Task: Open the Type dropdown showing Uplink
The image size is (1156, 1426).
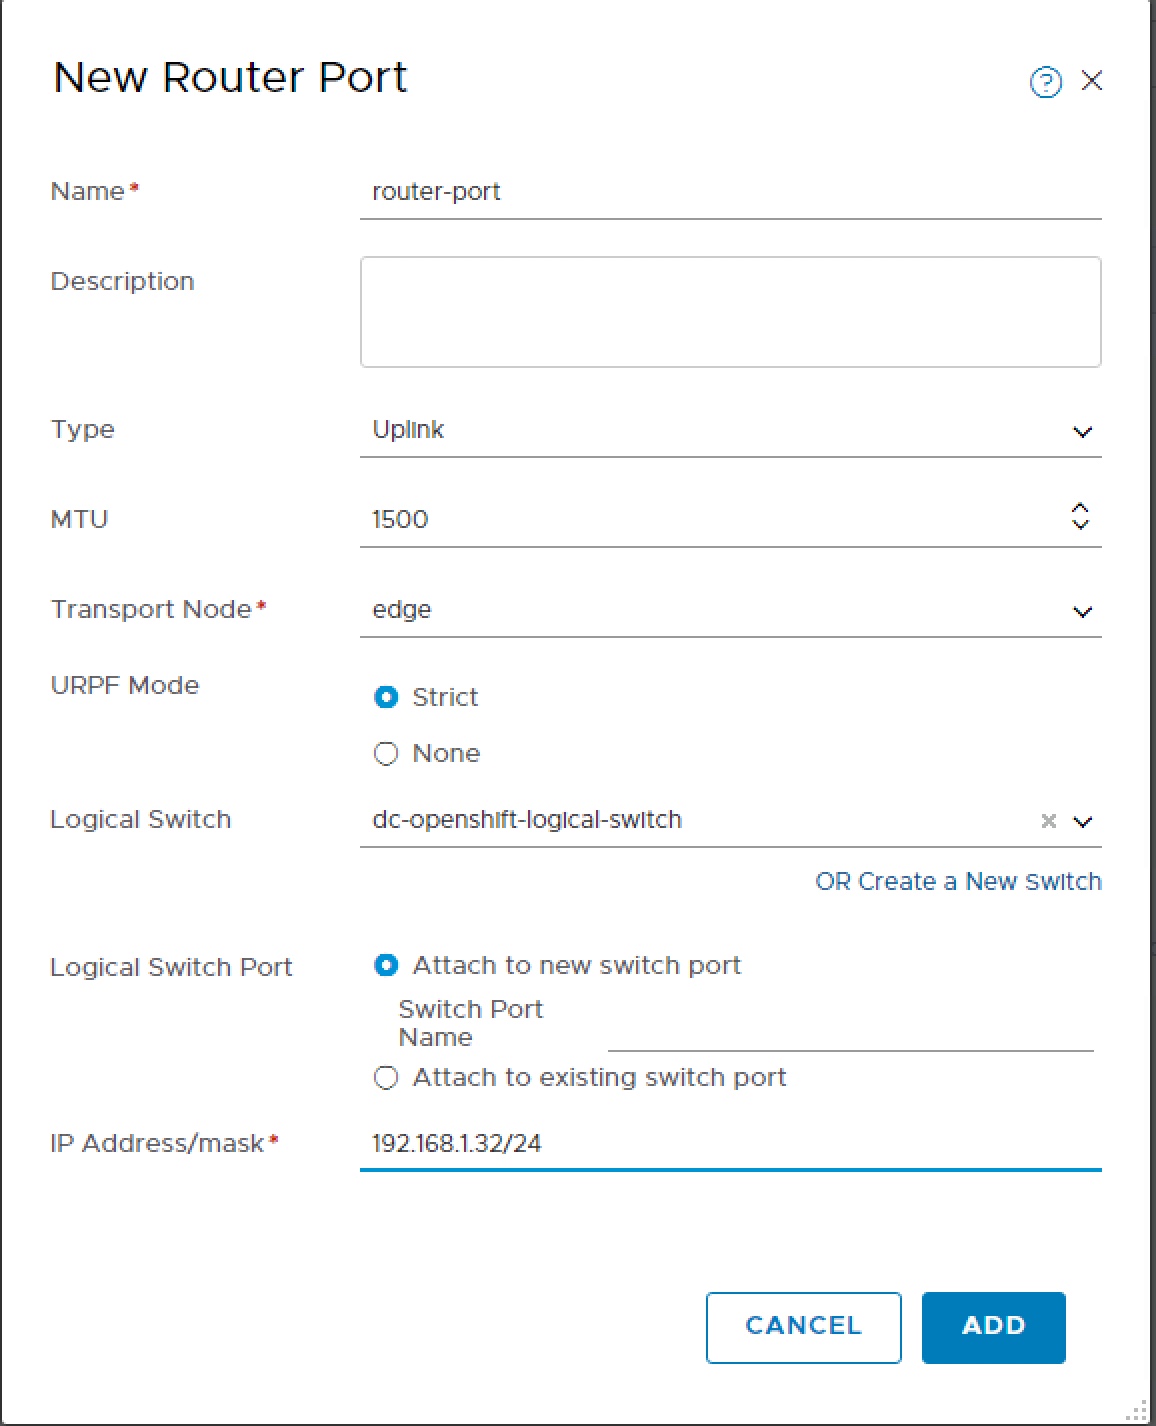Action: (1080, 430)
